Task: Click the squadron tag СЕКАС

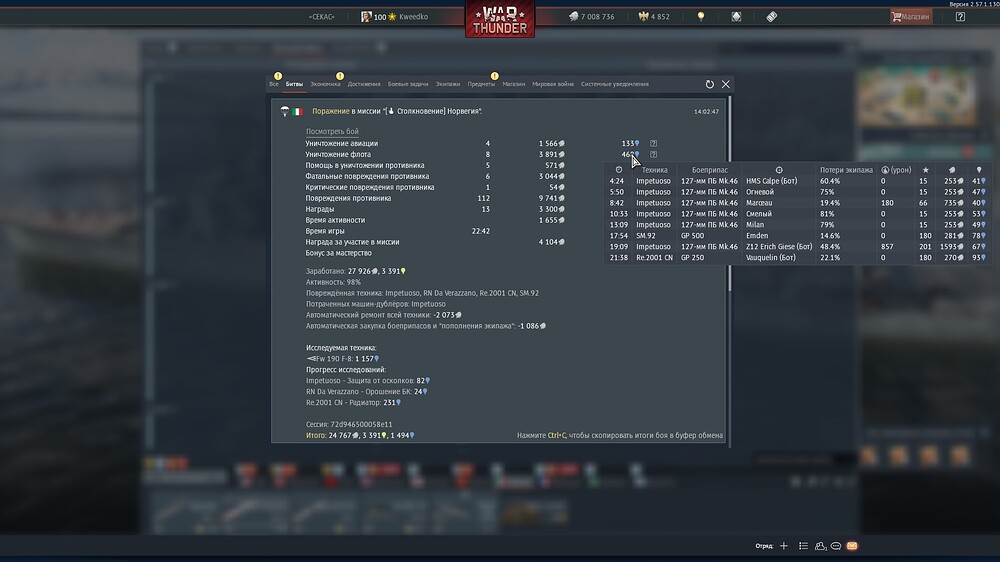Action: (x=321, y=17)
